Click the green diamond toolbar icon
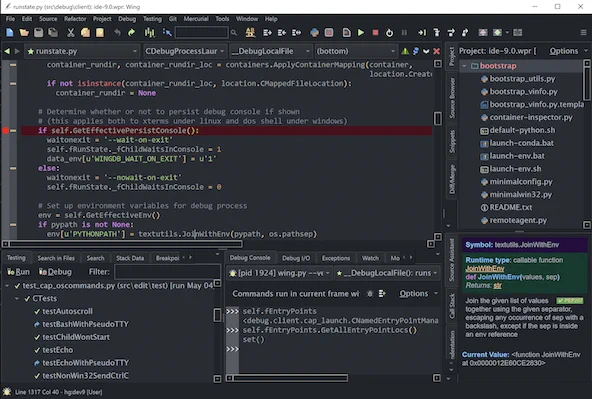 497,33
